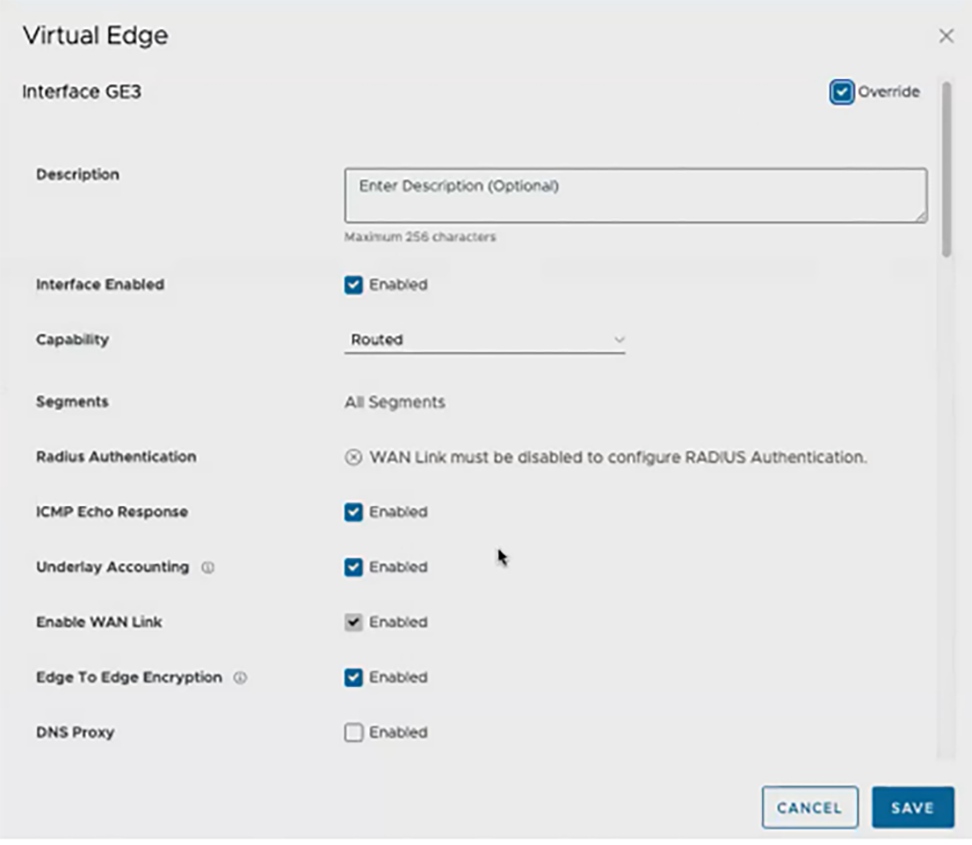The image size is (972, 845).
Task: Click the Cancel button
Action: pyautogui.click(x=810, y=807)
